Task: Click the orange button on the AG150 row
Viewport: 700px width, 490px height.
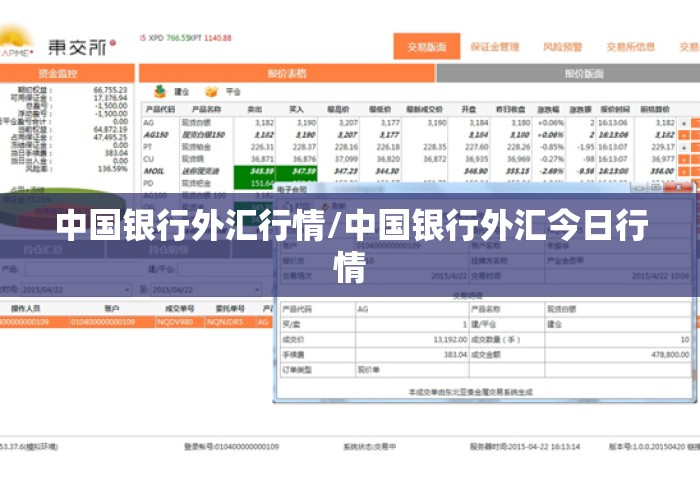Action: point(683,135)
